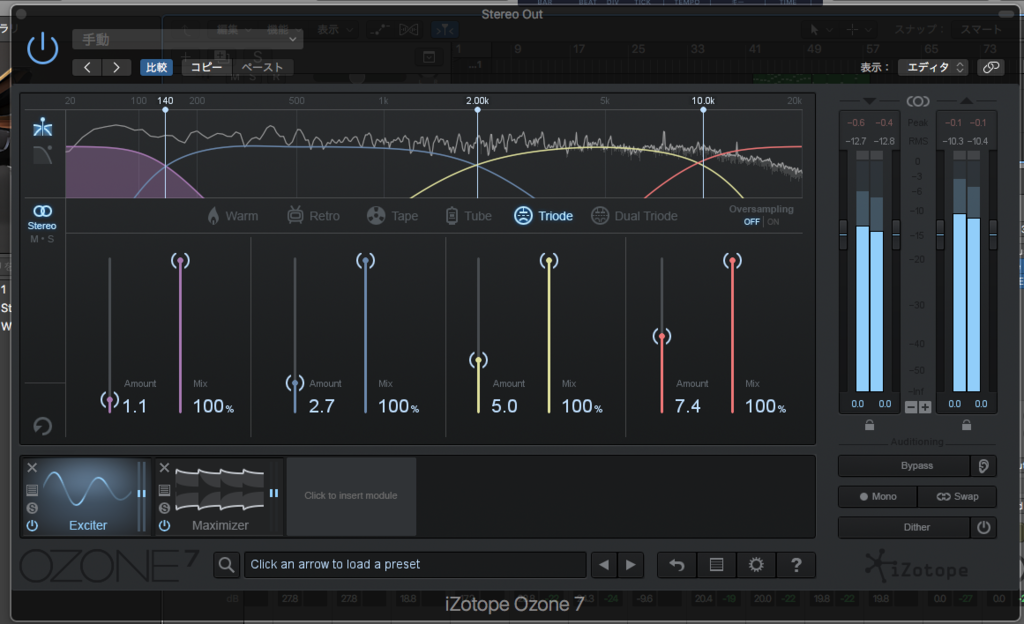
Task: Toggle the output gain lock icon
Action: click(x=967, y=425)
